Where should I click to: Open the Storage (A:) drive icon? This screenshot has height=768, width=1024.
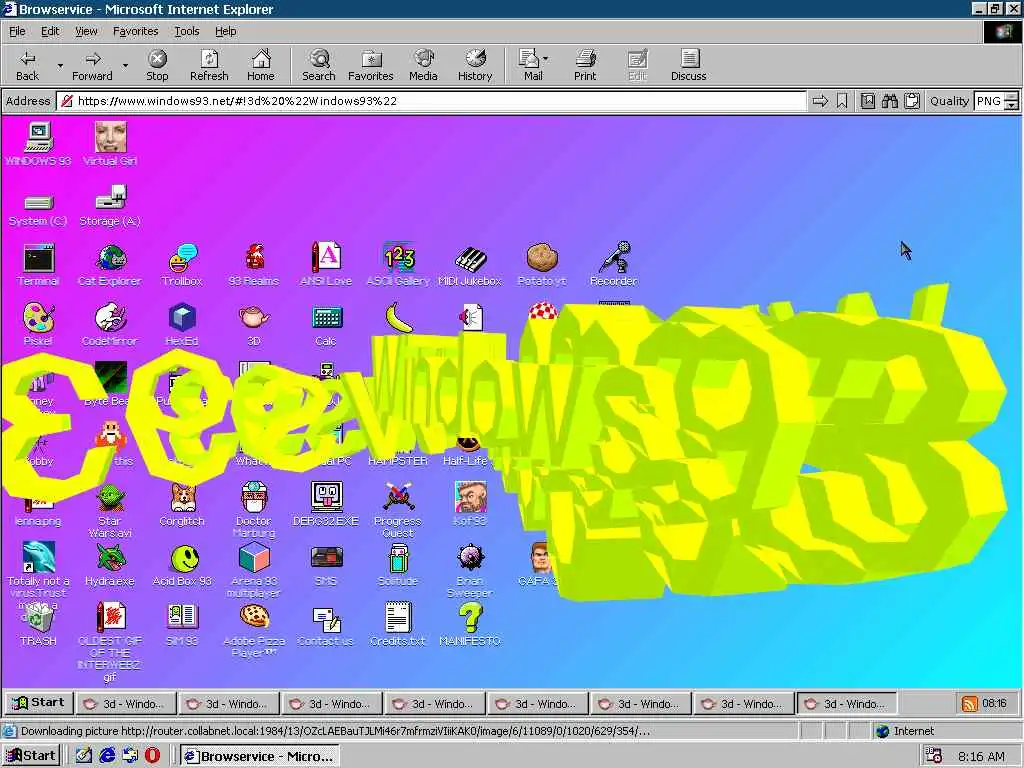point(110,206)
